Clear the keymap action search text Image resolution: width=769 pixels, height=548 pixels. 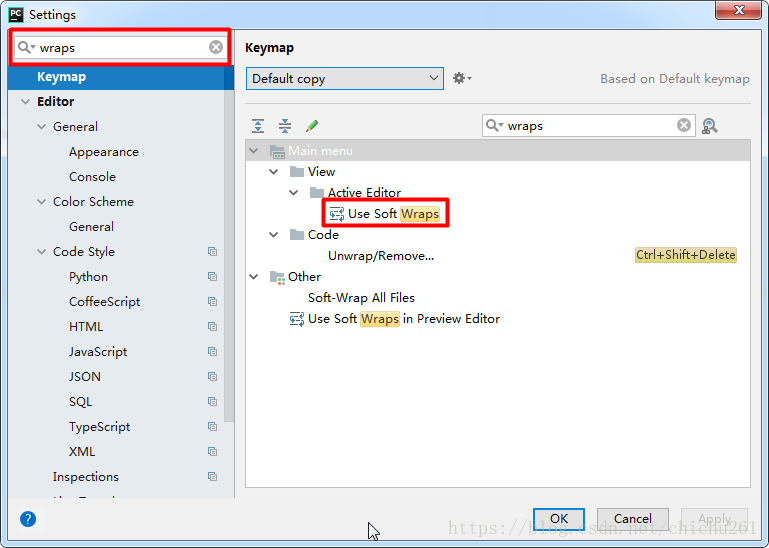[x=684, y=126]
